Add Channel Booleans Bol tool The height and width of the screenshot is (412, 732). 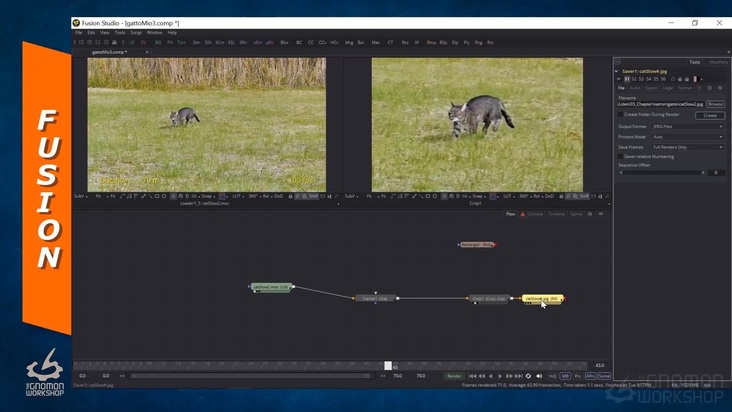pyautogui.click(x=361, y=42)
